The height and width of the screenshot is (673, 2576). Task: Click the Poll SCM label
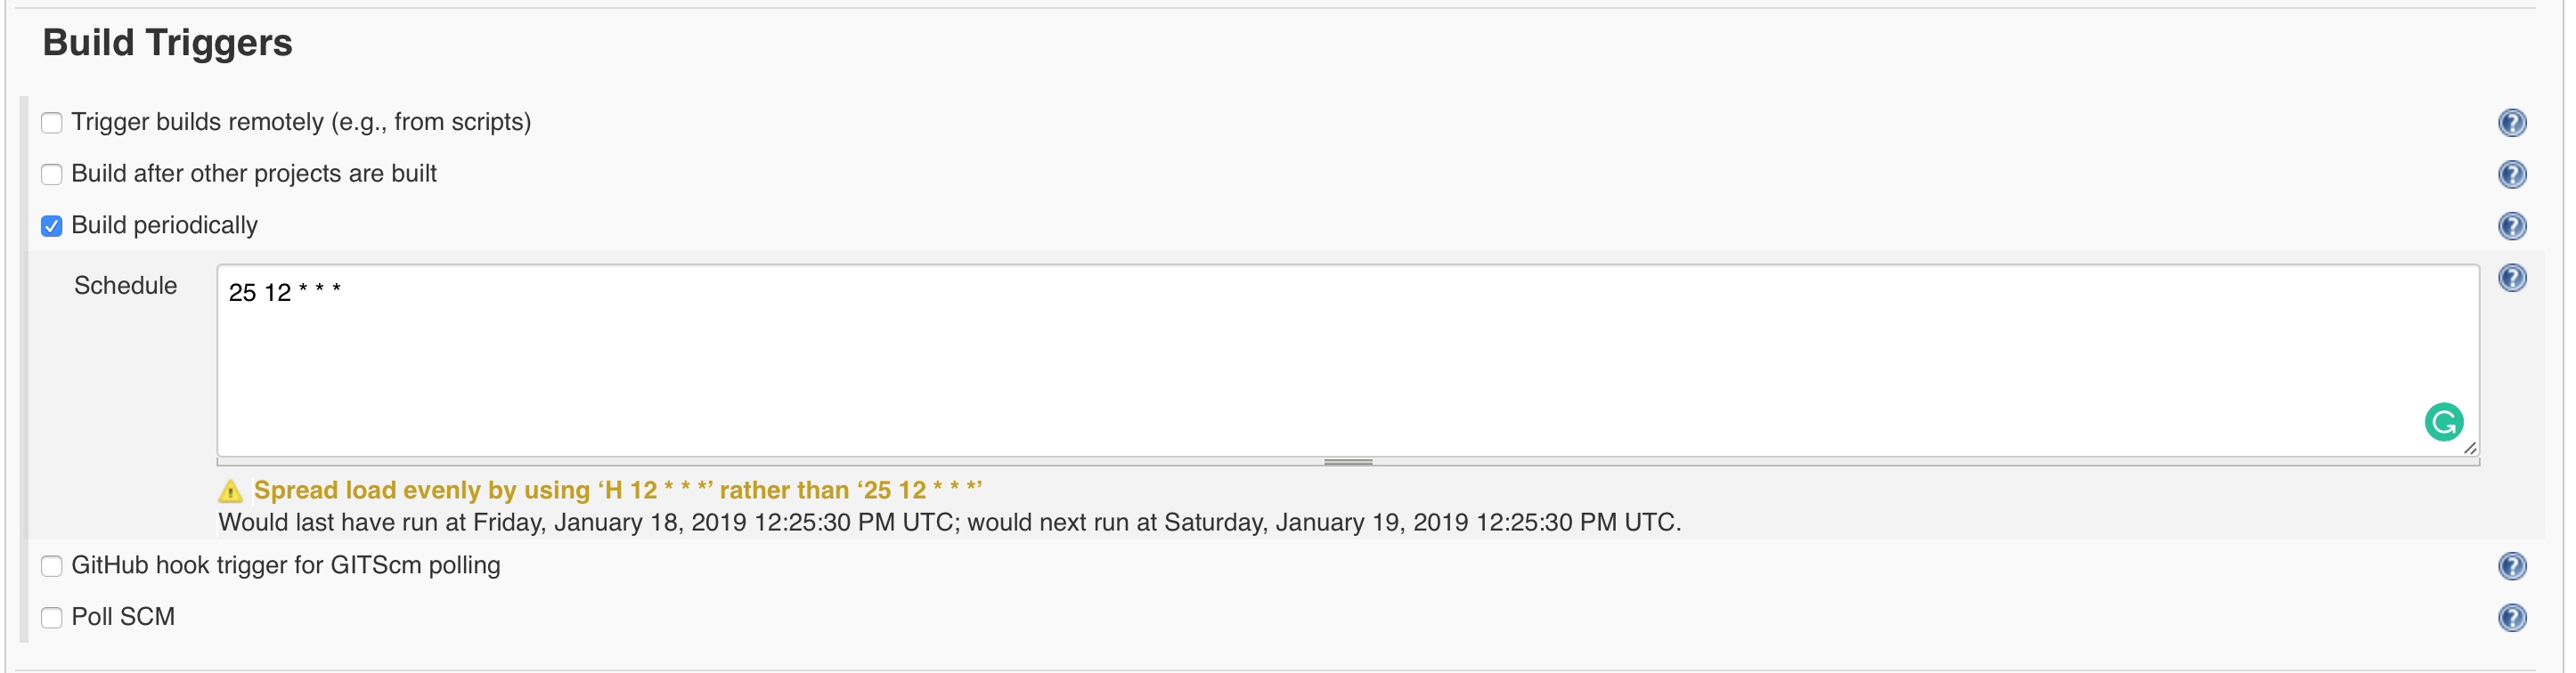[123, 616]
